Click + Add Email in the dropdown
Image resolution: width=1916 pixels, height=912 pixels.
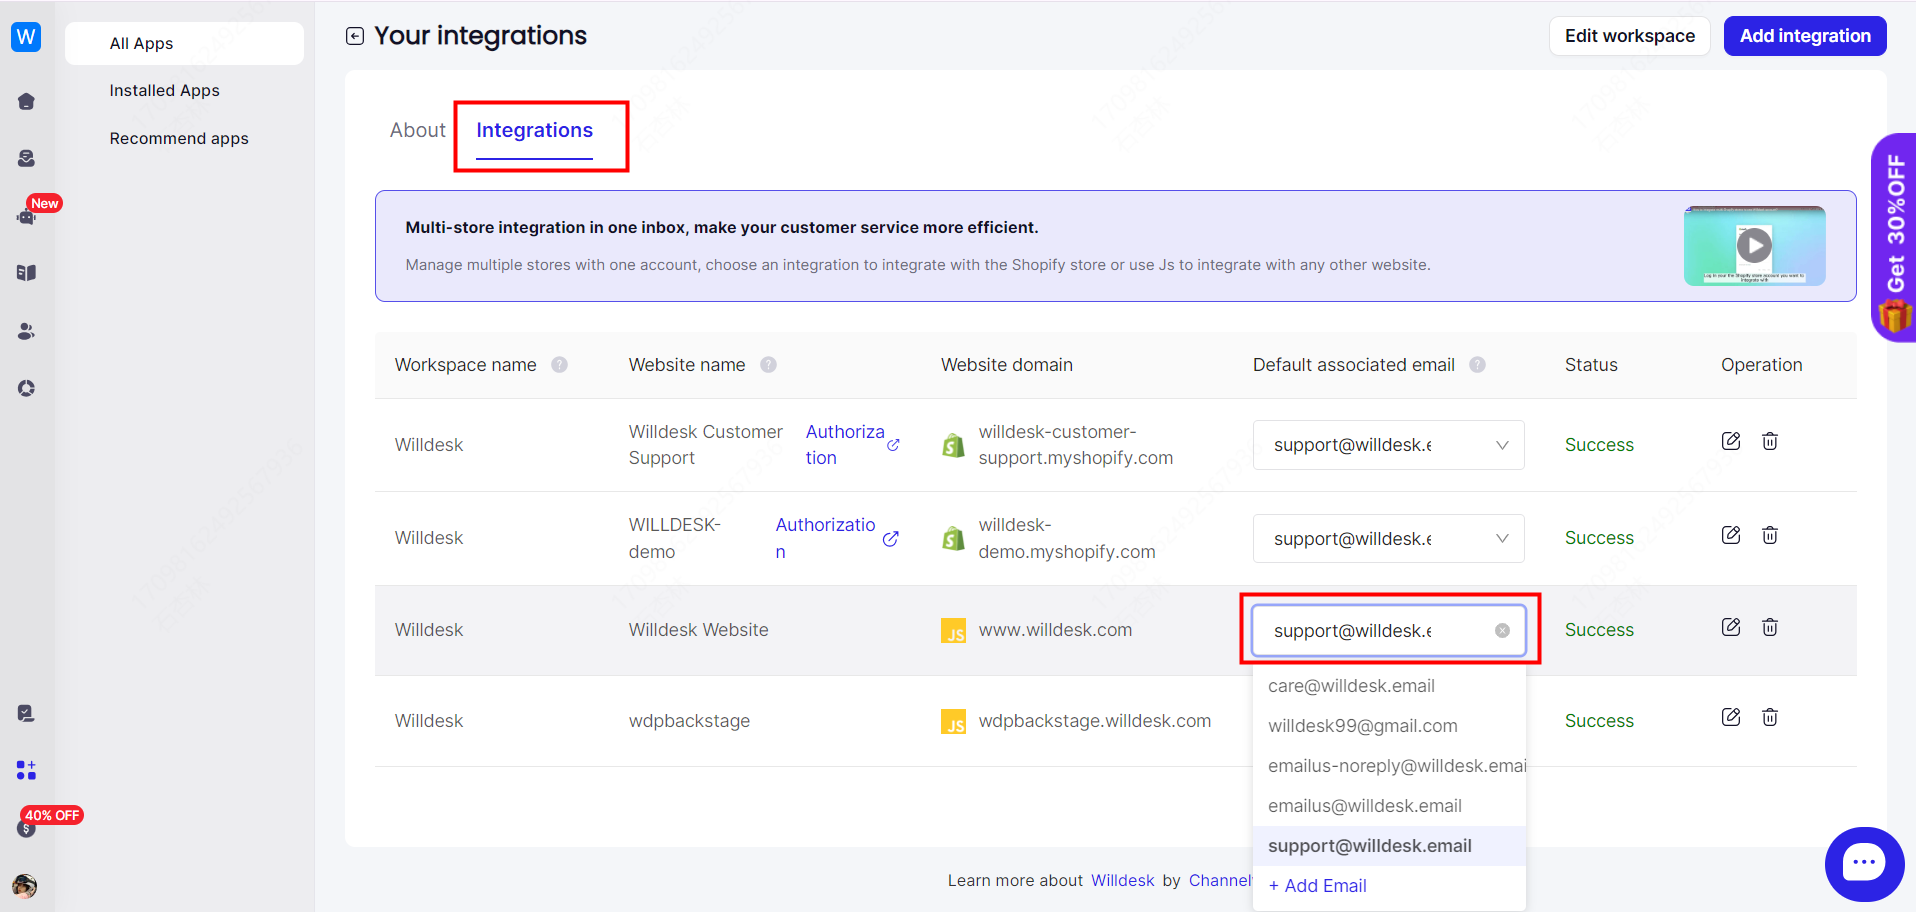click(1317, 886)
